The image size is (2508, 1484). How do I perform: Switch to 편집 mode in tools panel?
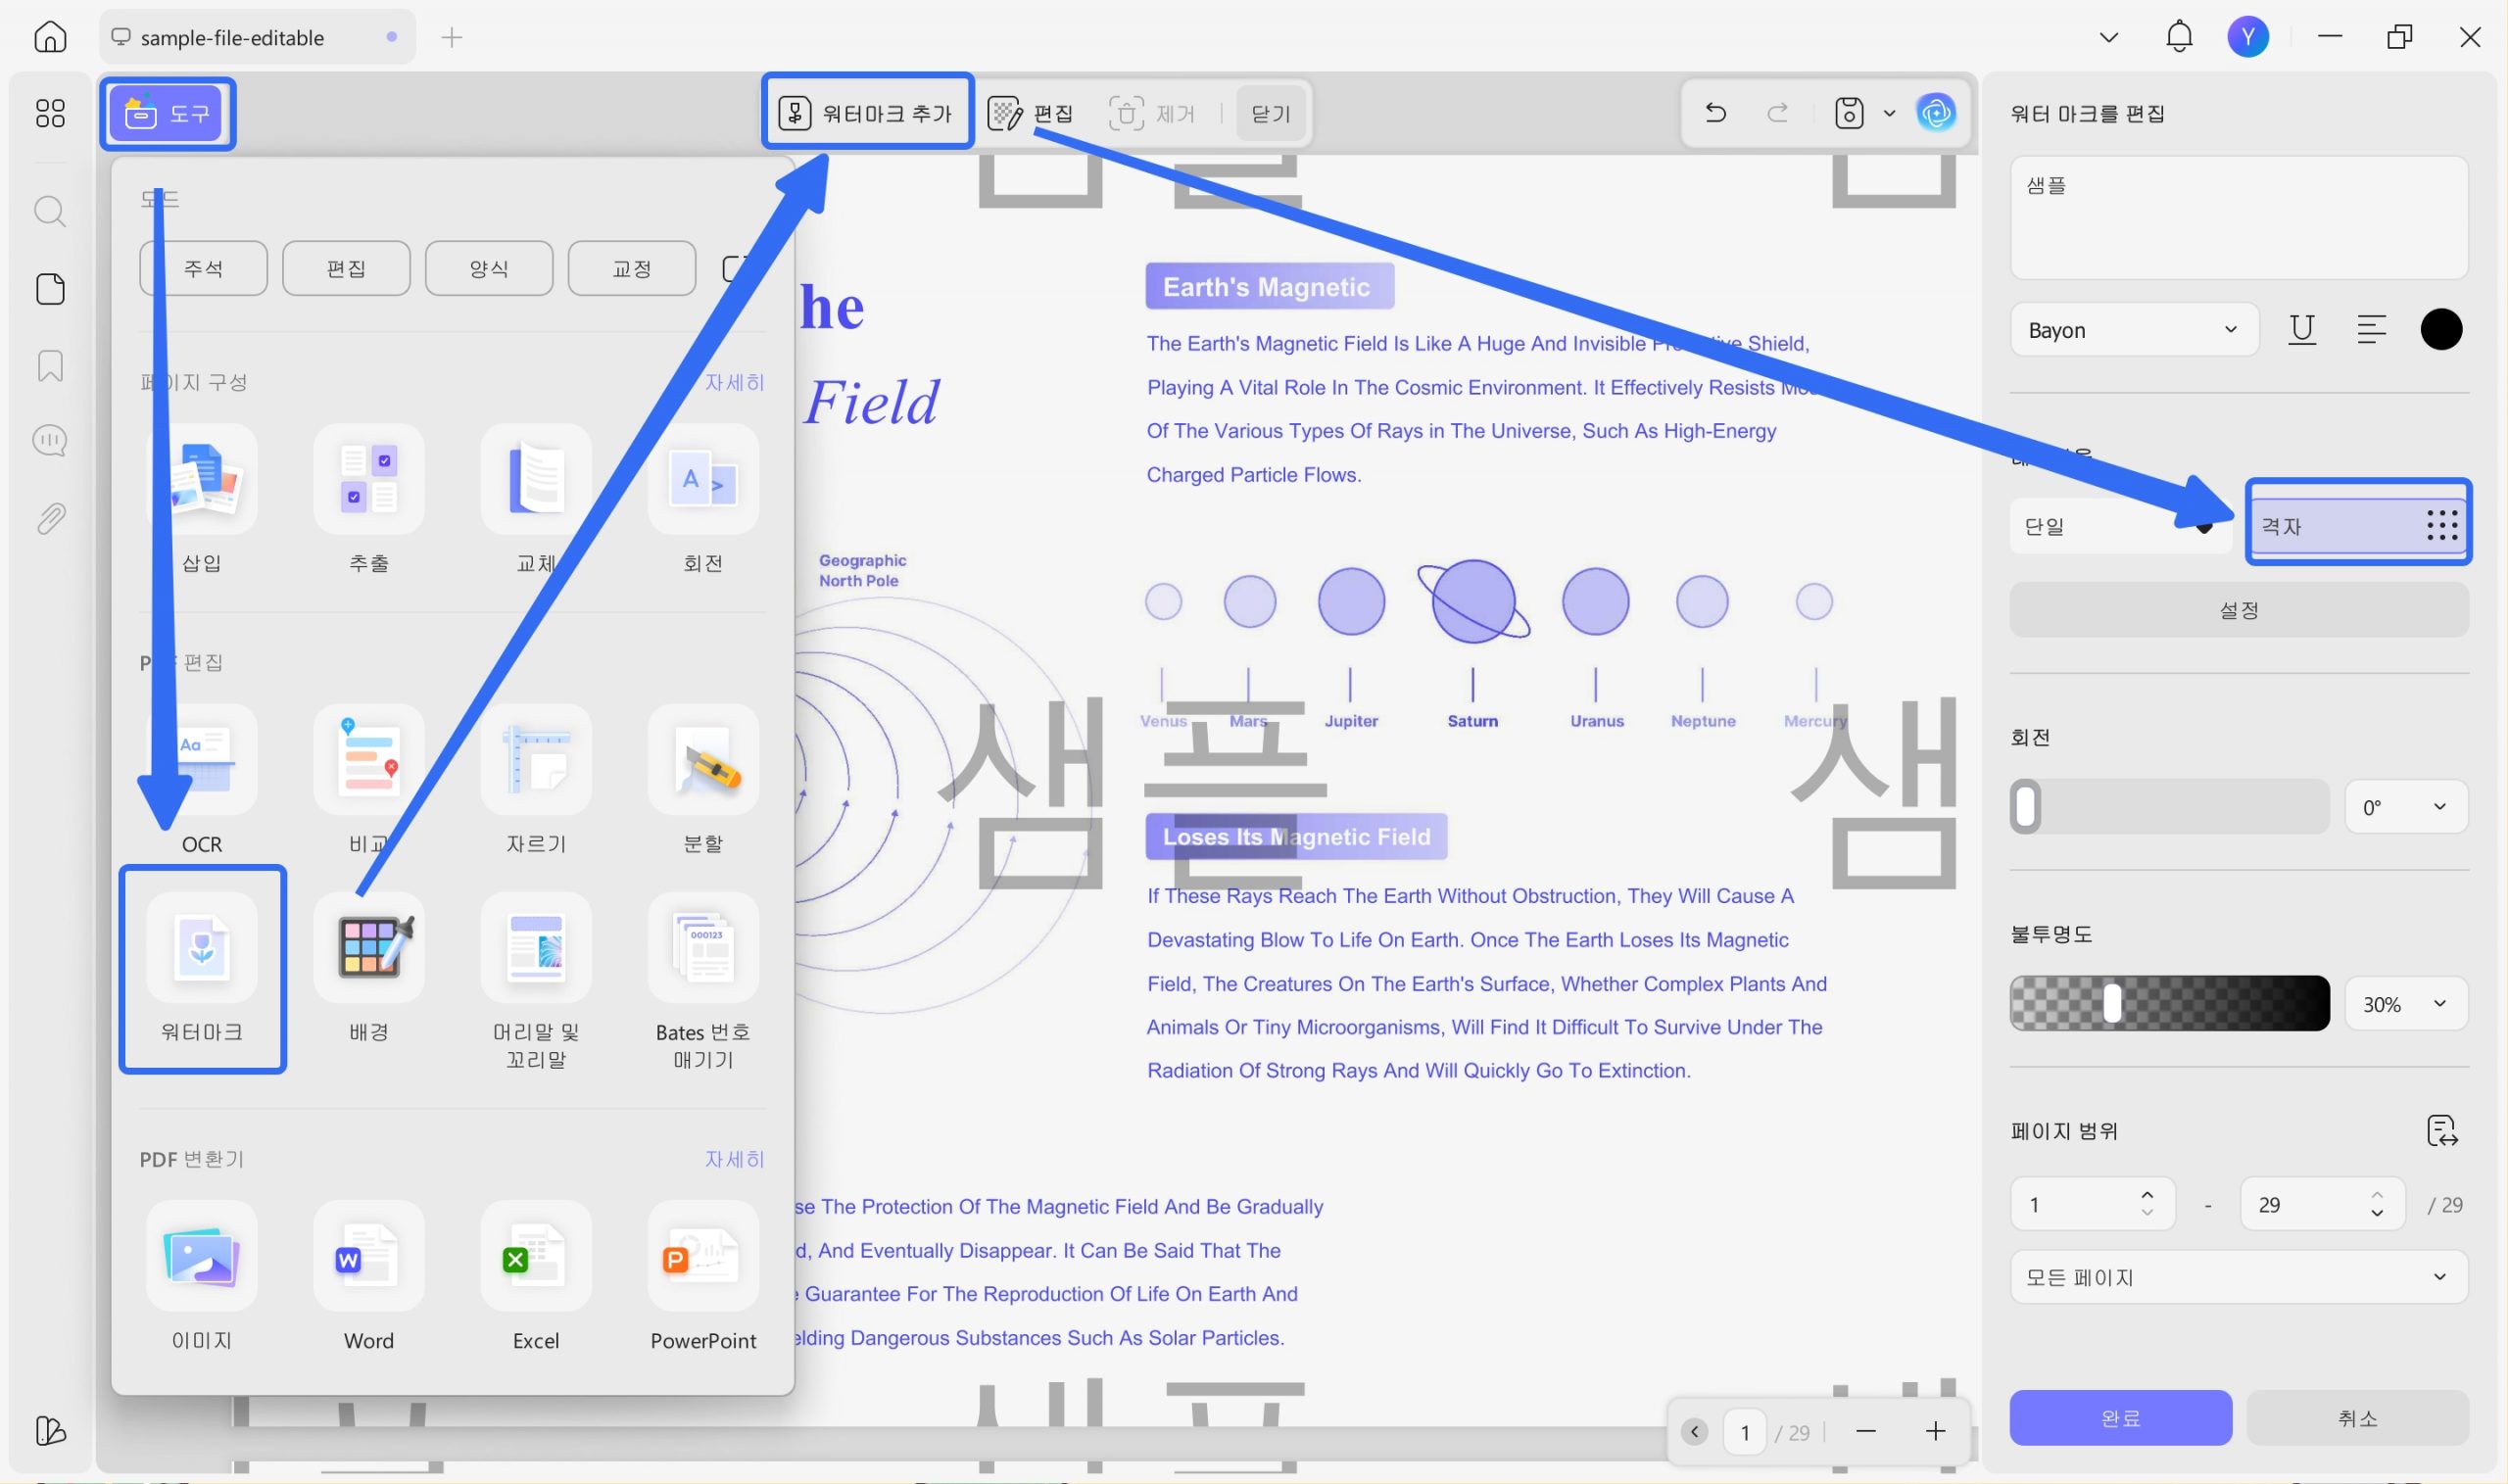[346, 268]
